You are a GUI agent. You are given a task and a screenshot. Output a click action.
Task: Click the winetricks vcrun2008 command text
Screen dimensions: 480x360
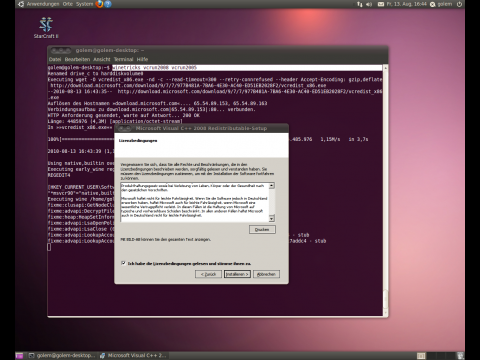pos(155,68)
